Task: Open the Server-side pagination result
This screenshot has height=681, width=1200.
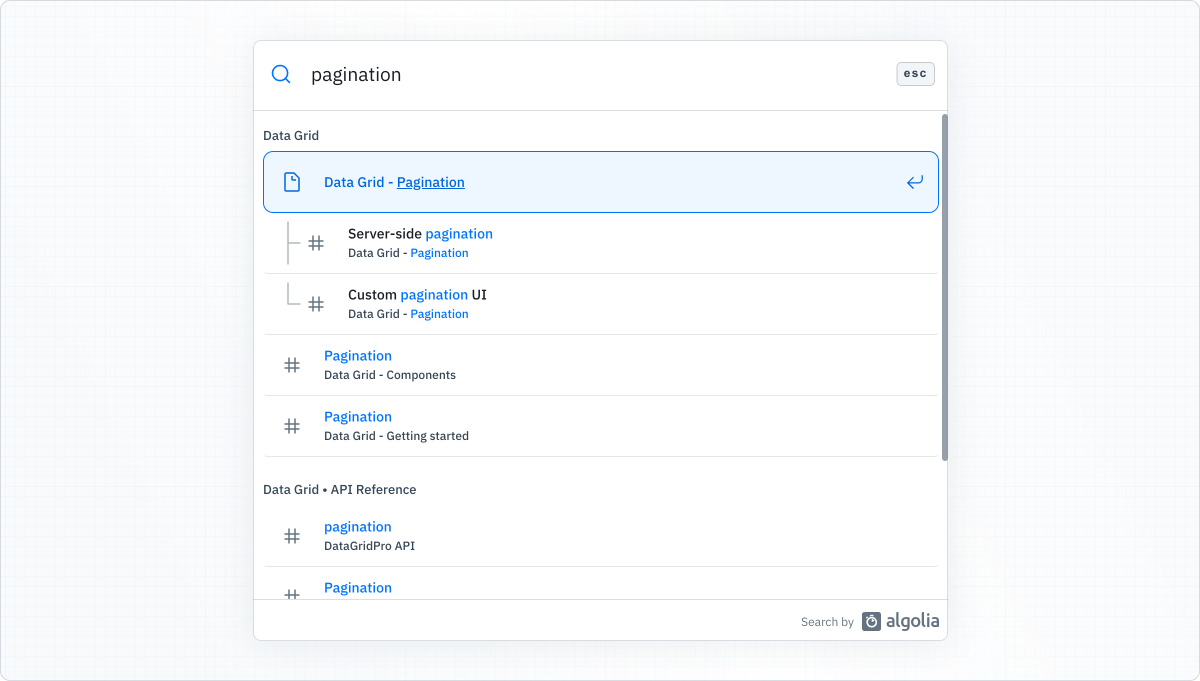Action: pyautogui.click(x=420, y=243)
